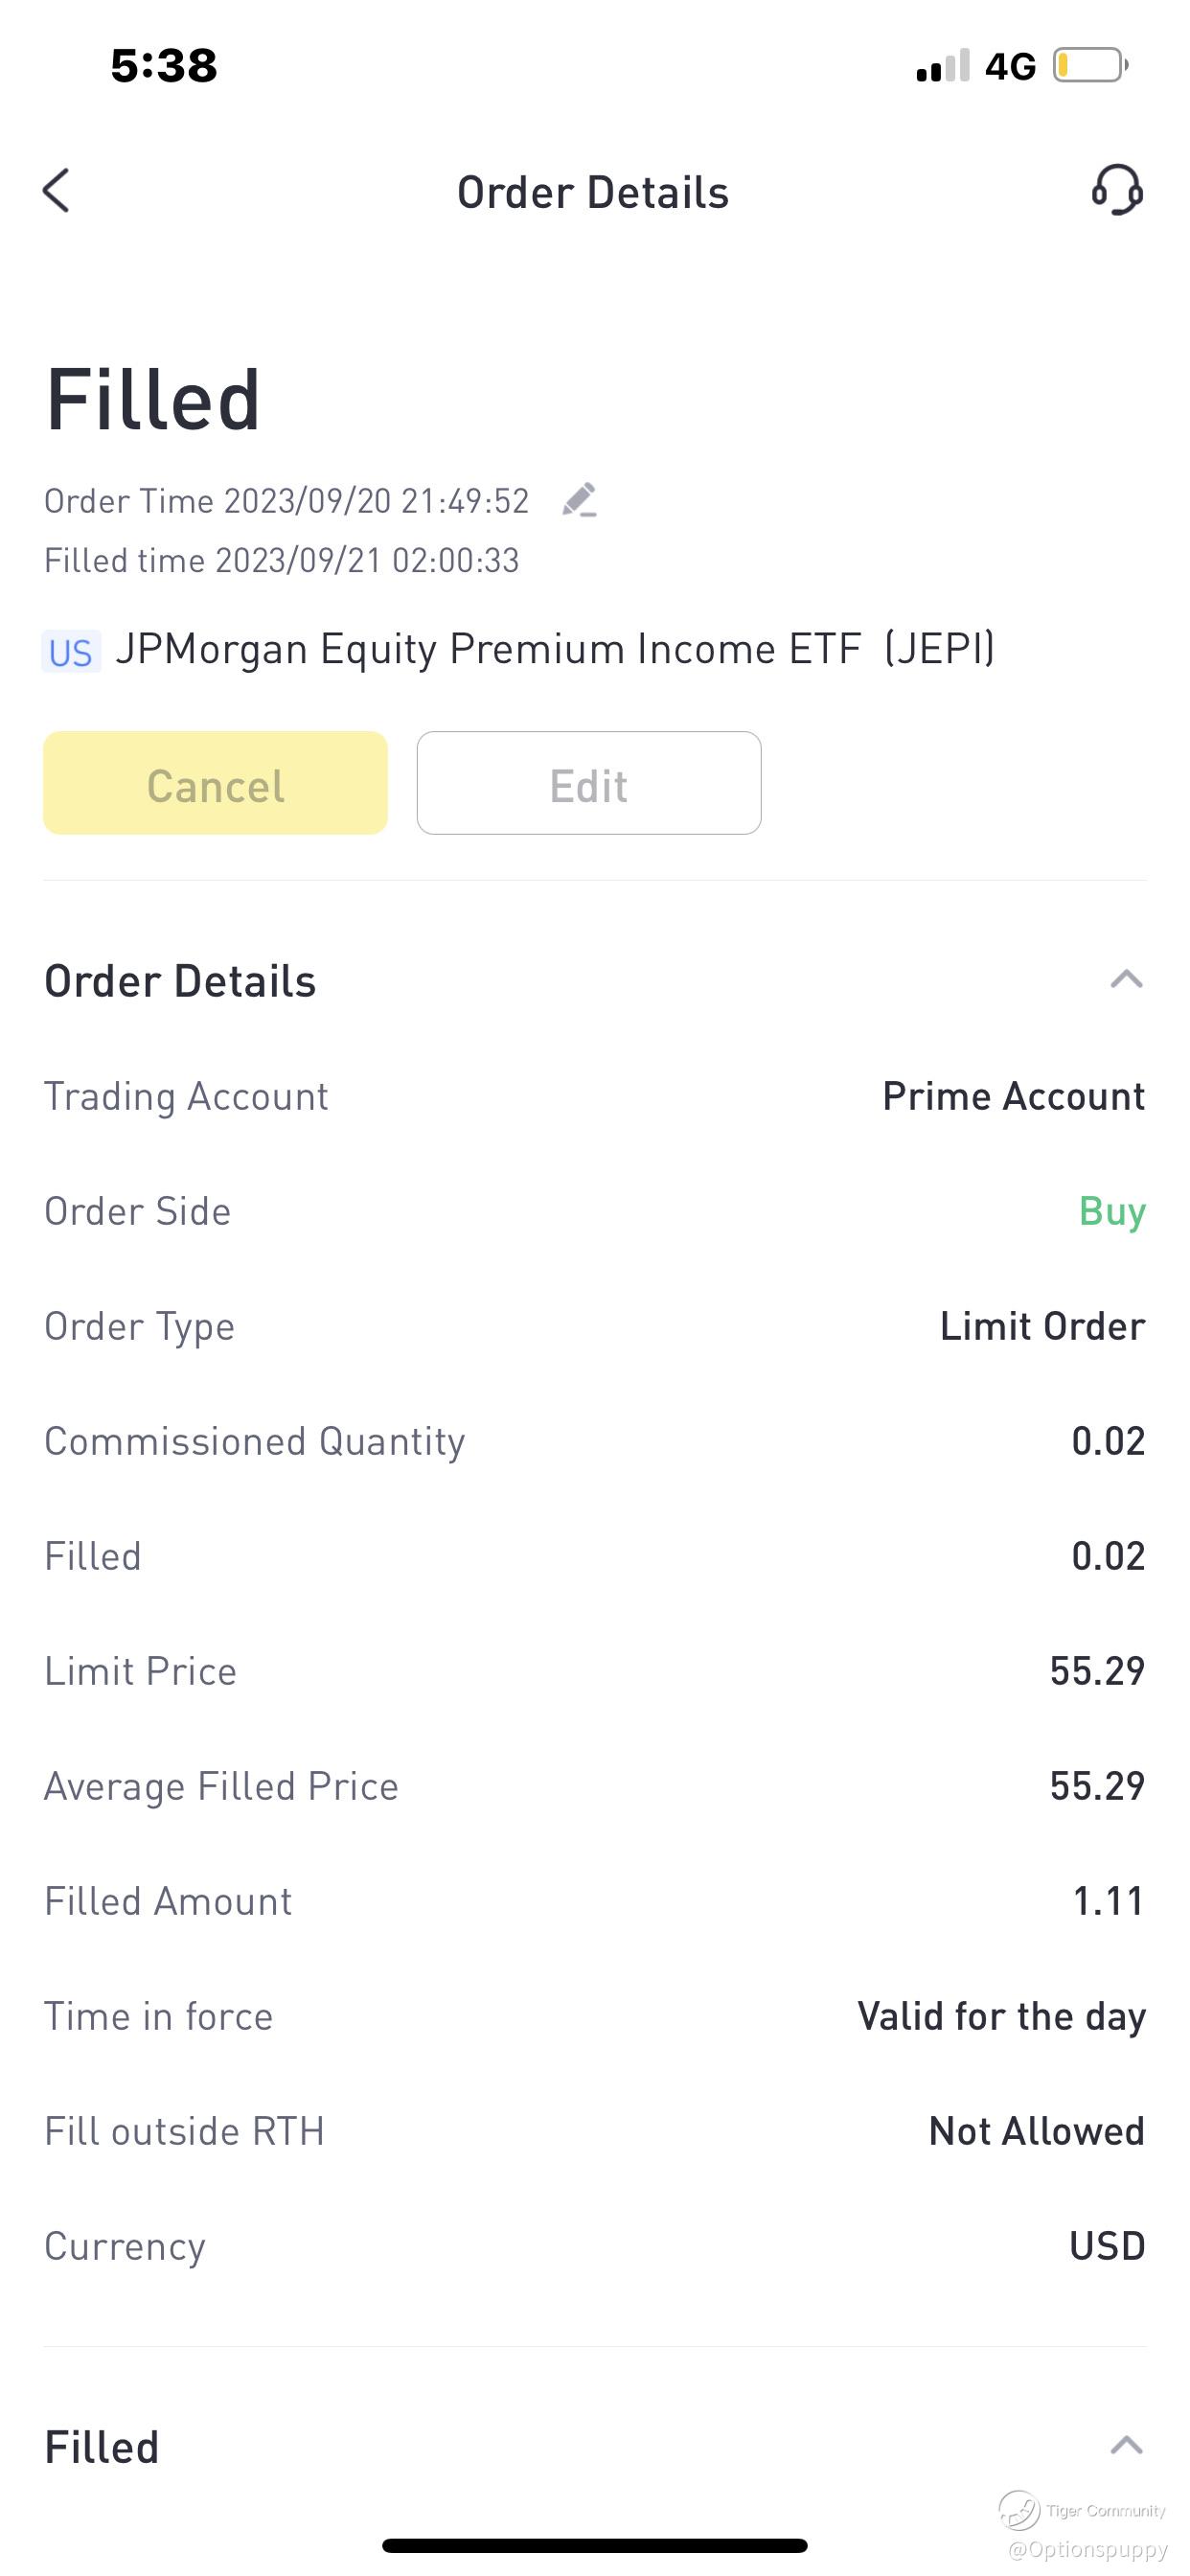Go back using the left arrow
This screenshot has width=1190, height=2576.
(x=56, y=190)
